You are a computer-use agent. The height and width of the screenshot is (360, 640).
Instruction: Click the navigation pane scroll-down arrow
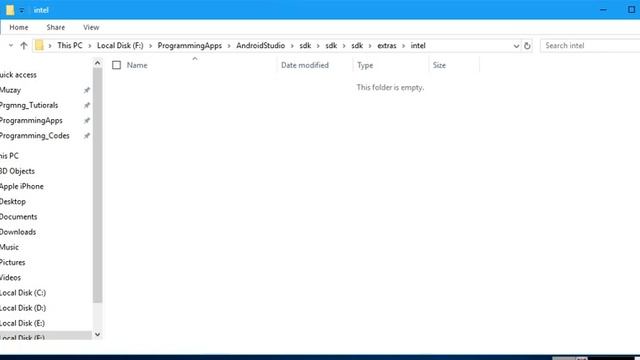97,334
